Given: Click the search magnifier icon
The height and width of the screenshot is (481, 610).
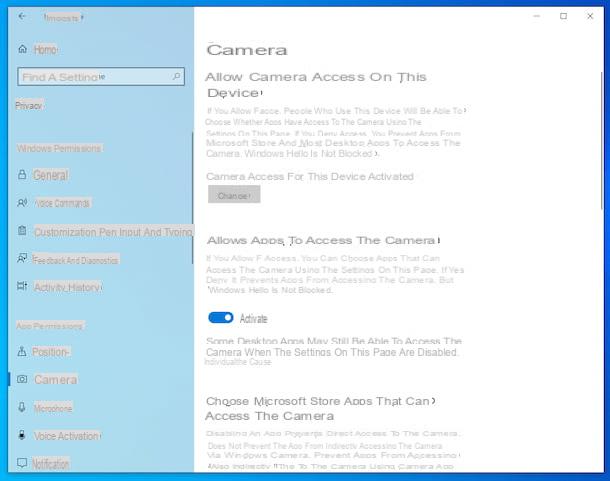Looking at the screenshot, I should pos(176,76).
